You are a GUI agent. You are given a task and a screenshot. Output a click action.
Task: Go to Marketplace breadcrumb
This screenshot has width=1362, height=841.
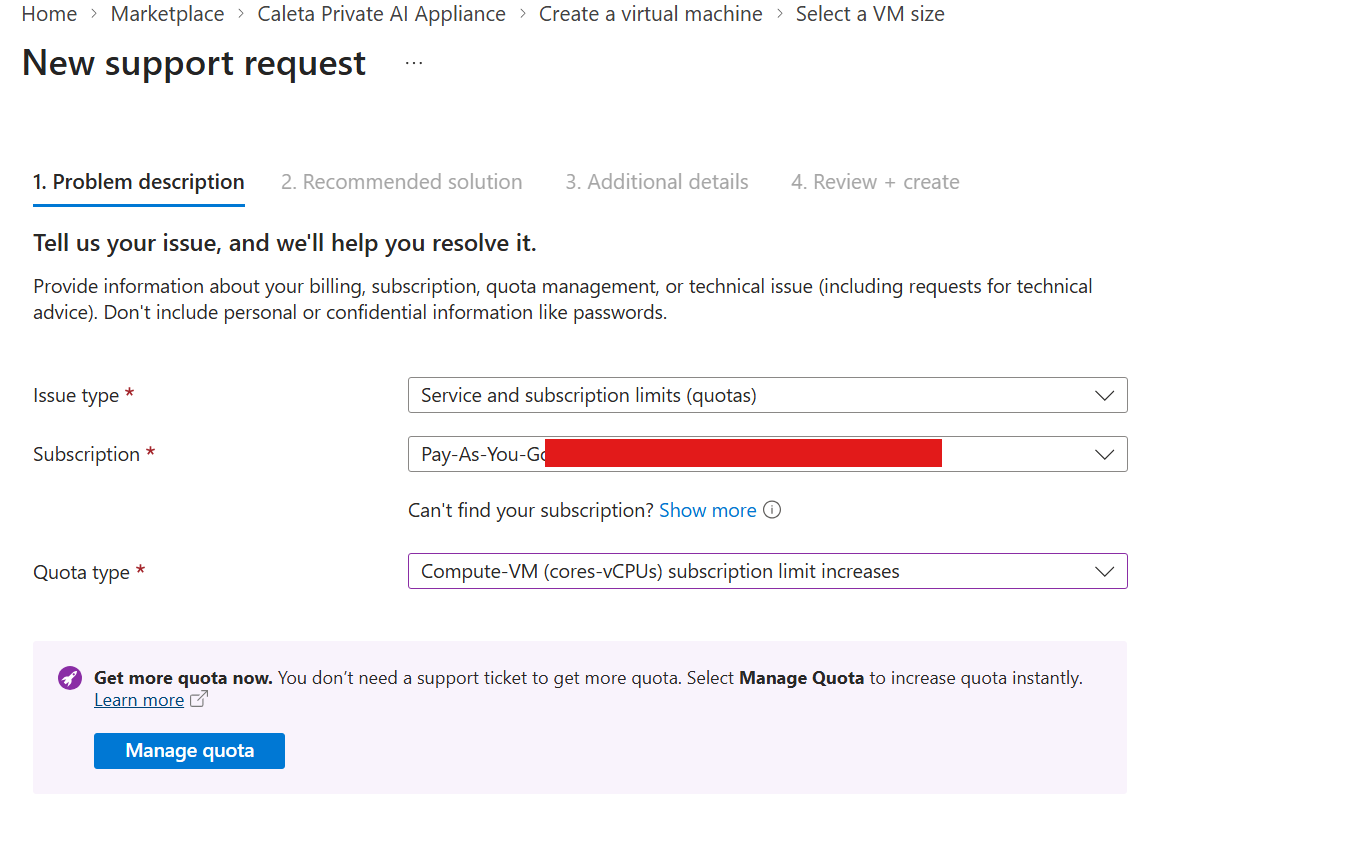point(167,14)
